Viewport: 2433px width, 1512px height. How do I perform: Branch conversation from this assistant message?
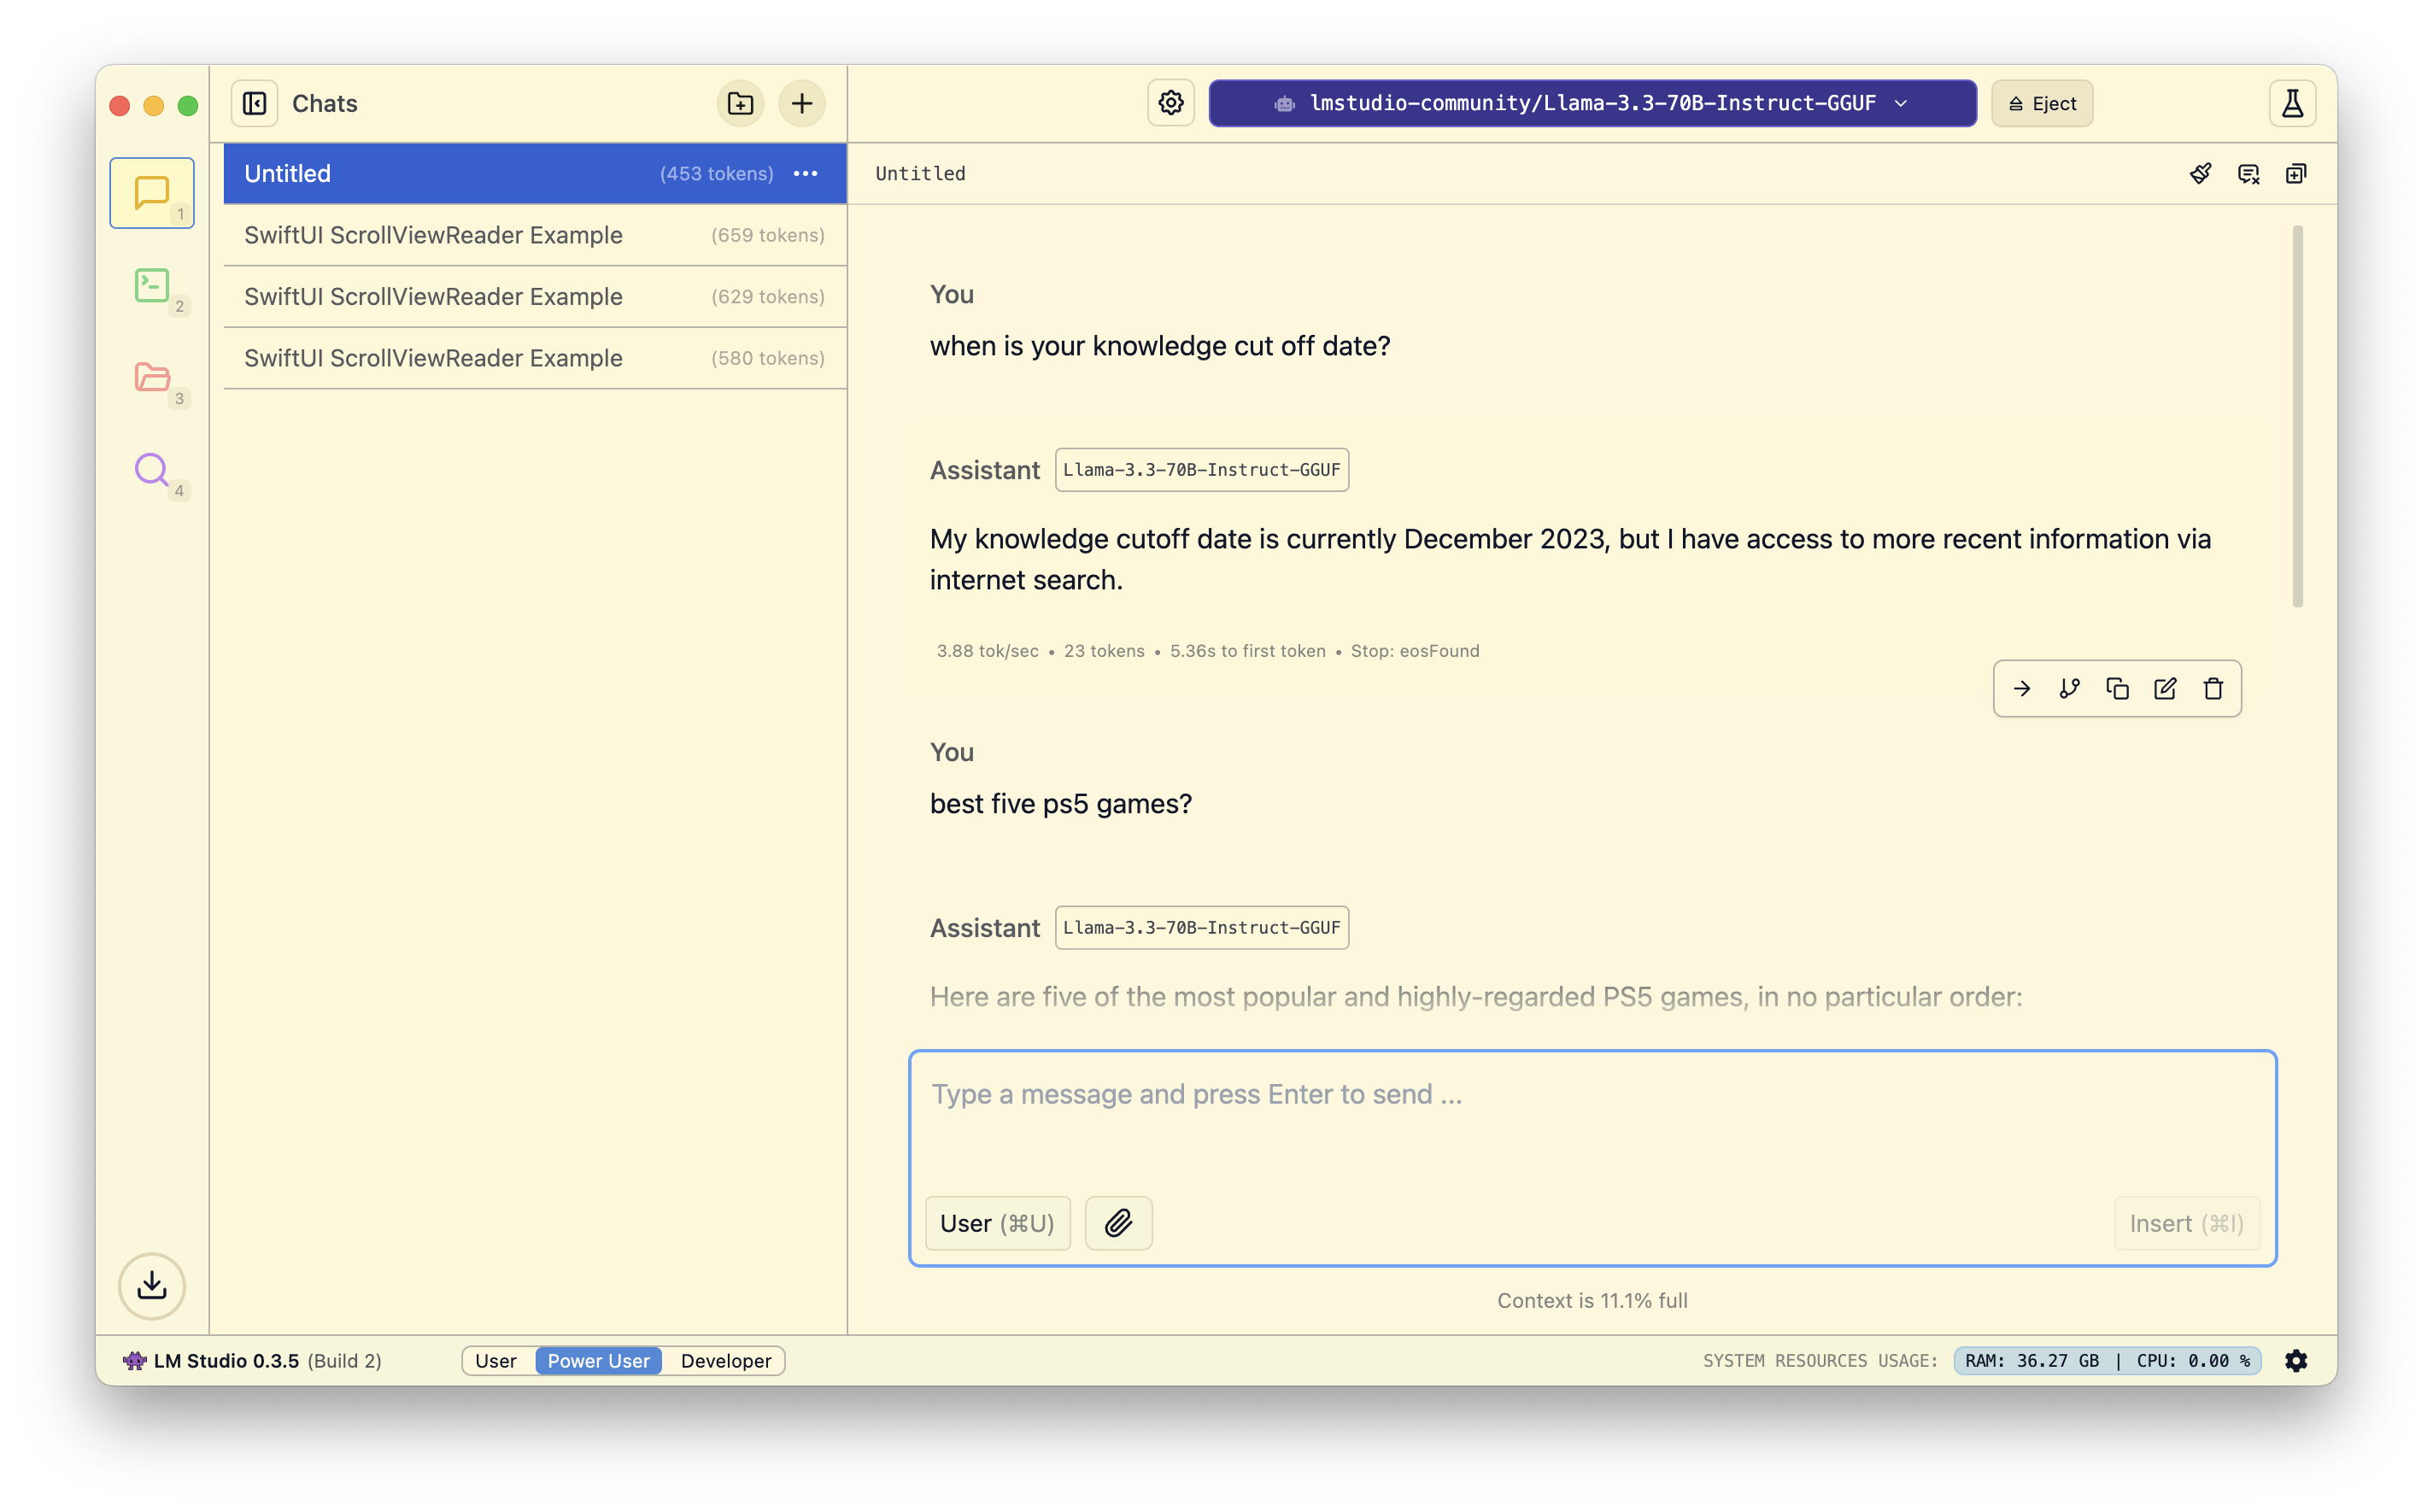(2069, 689)
